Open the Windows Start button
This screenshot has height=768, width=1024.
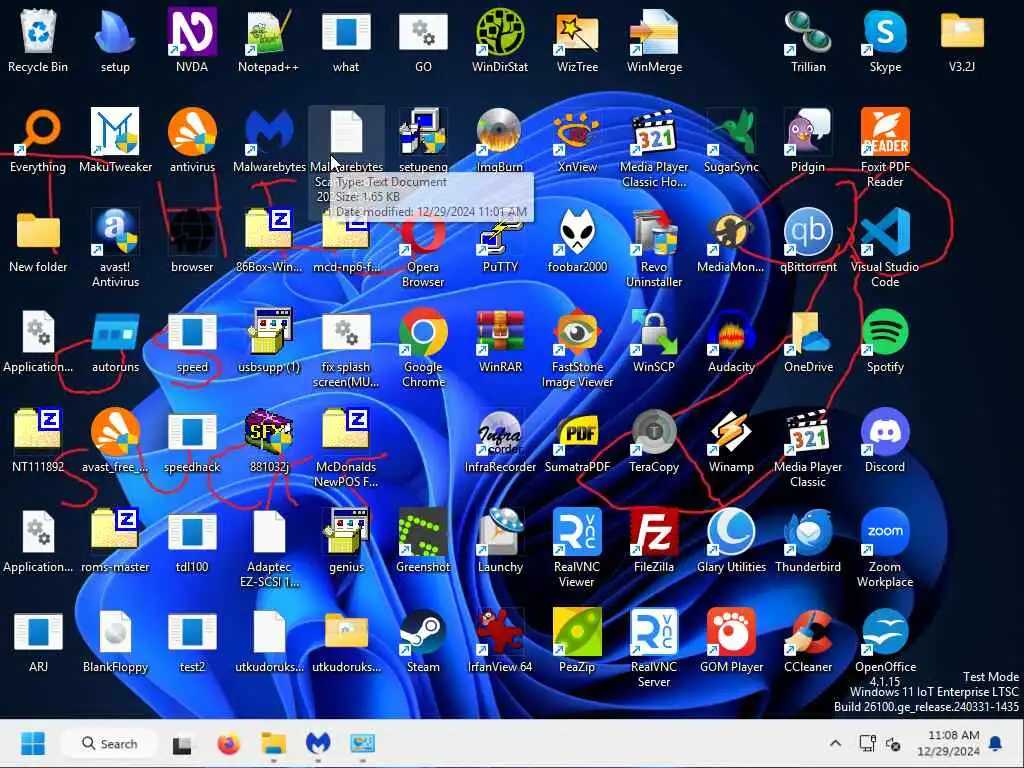[x=33, y=743]
